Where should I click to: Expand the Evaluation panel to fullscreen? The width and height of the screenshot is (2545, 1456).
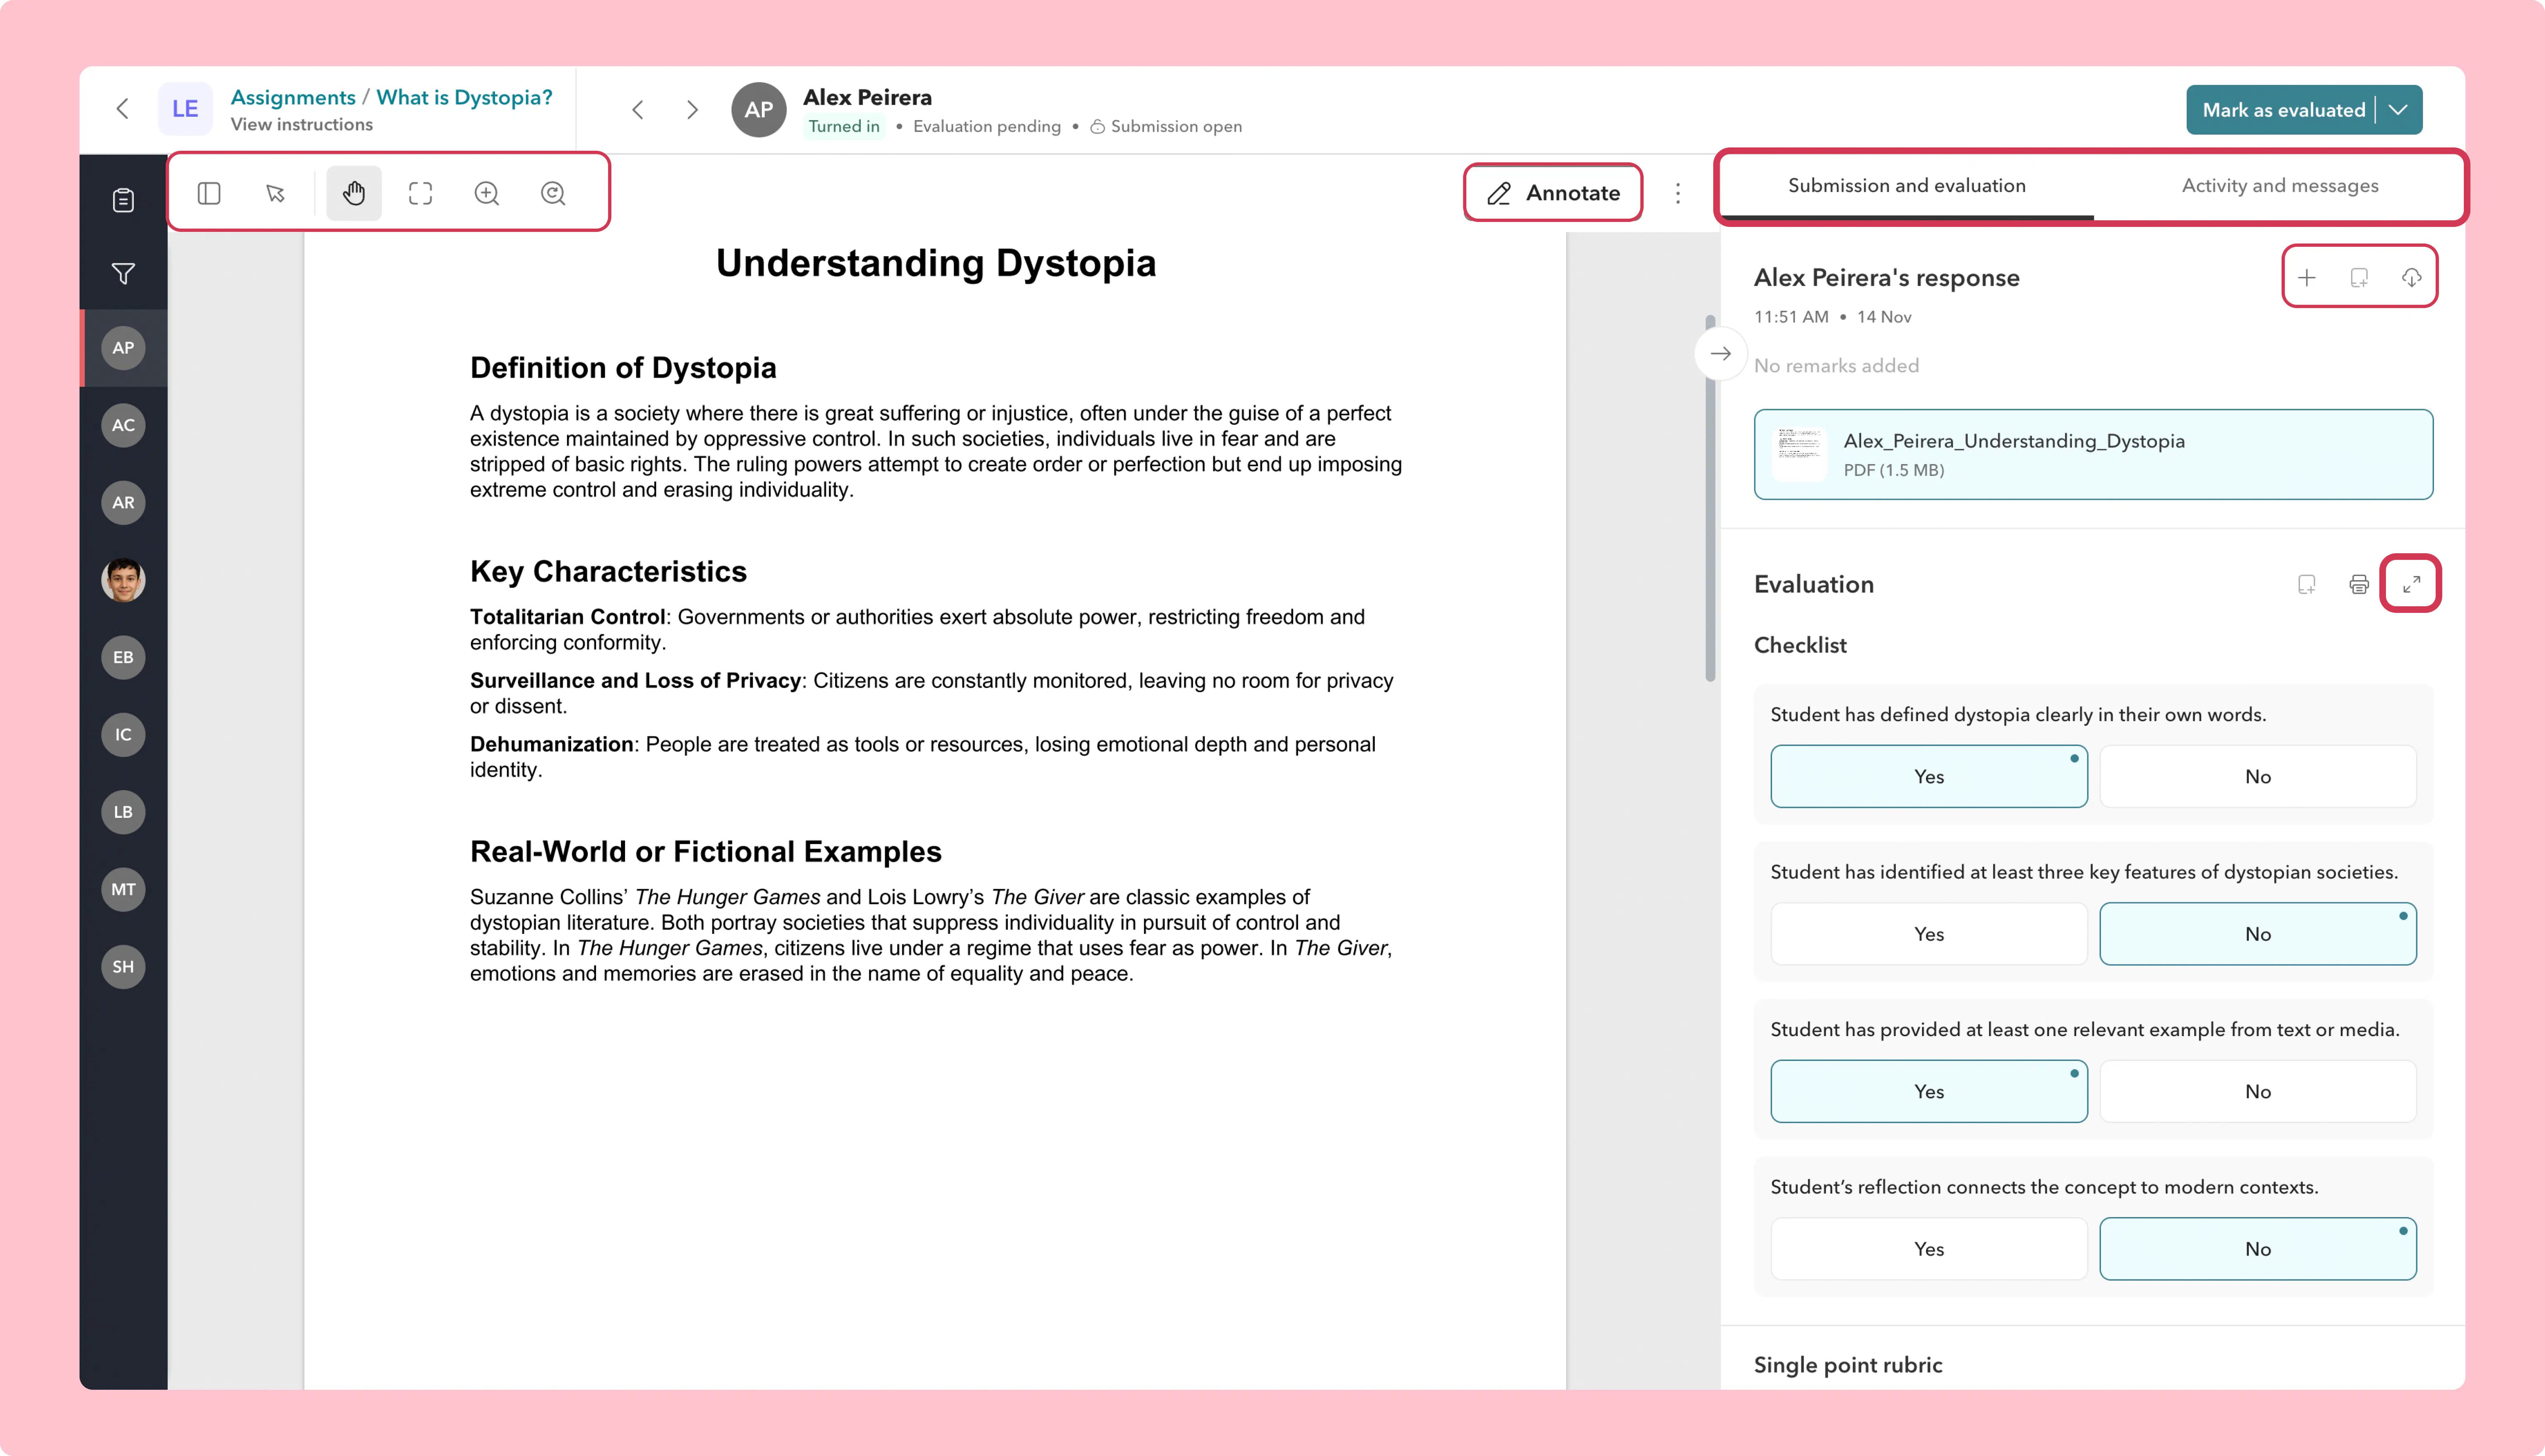(x=2411, y=584)
